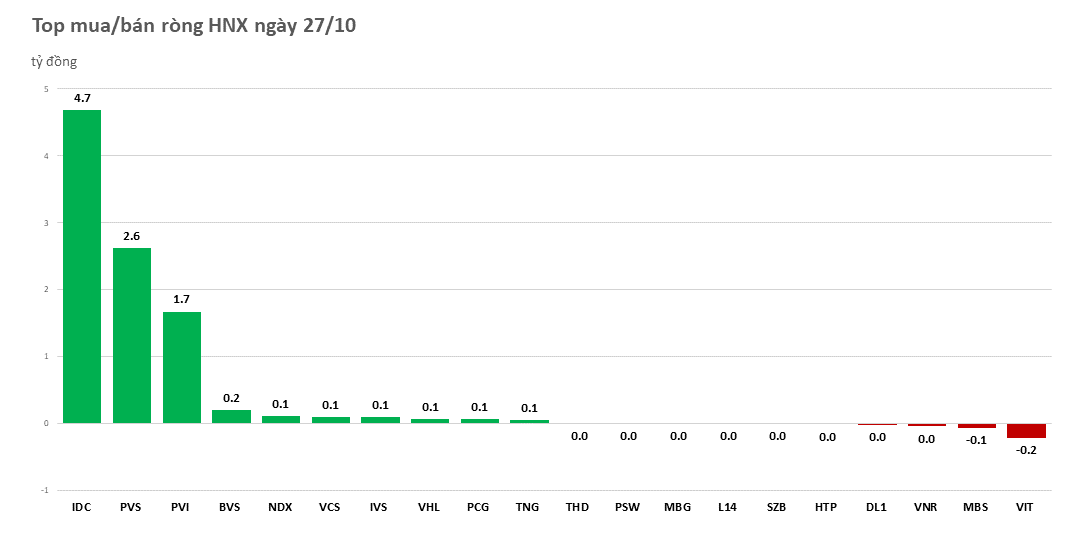Select the 'tỷ đồng' unit label

[54, 62]
